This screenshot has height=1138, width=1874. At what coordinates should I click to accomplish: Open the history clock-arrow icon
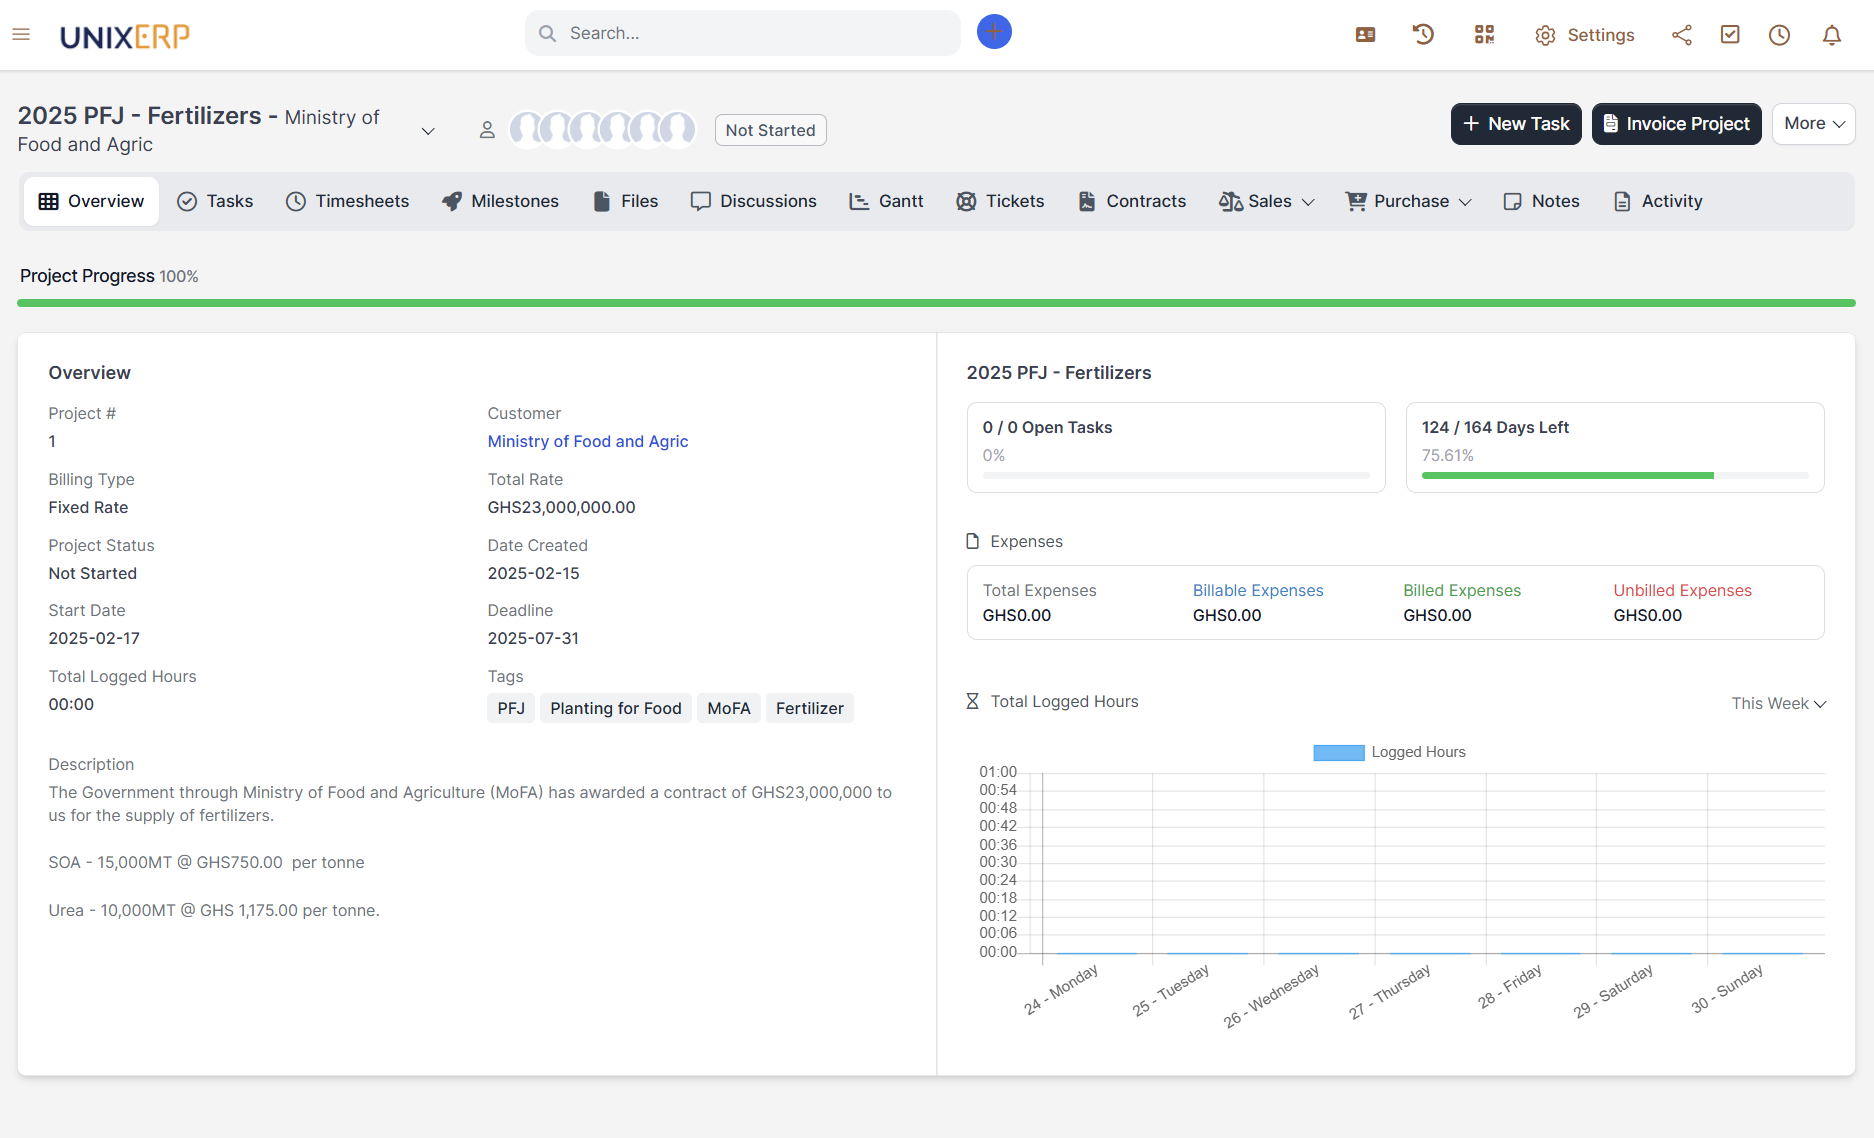pyautogui.click(x=1423, y=35)
